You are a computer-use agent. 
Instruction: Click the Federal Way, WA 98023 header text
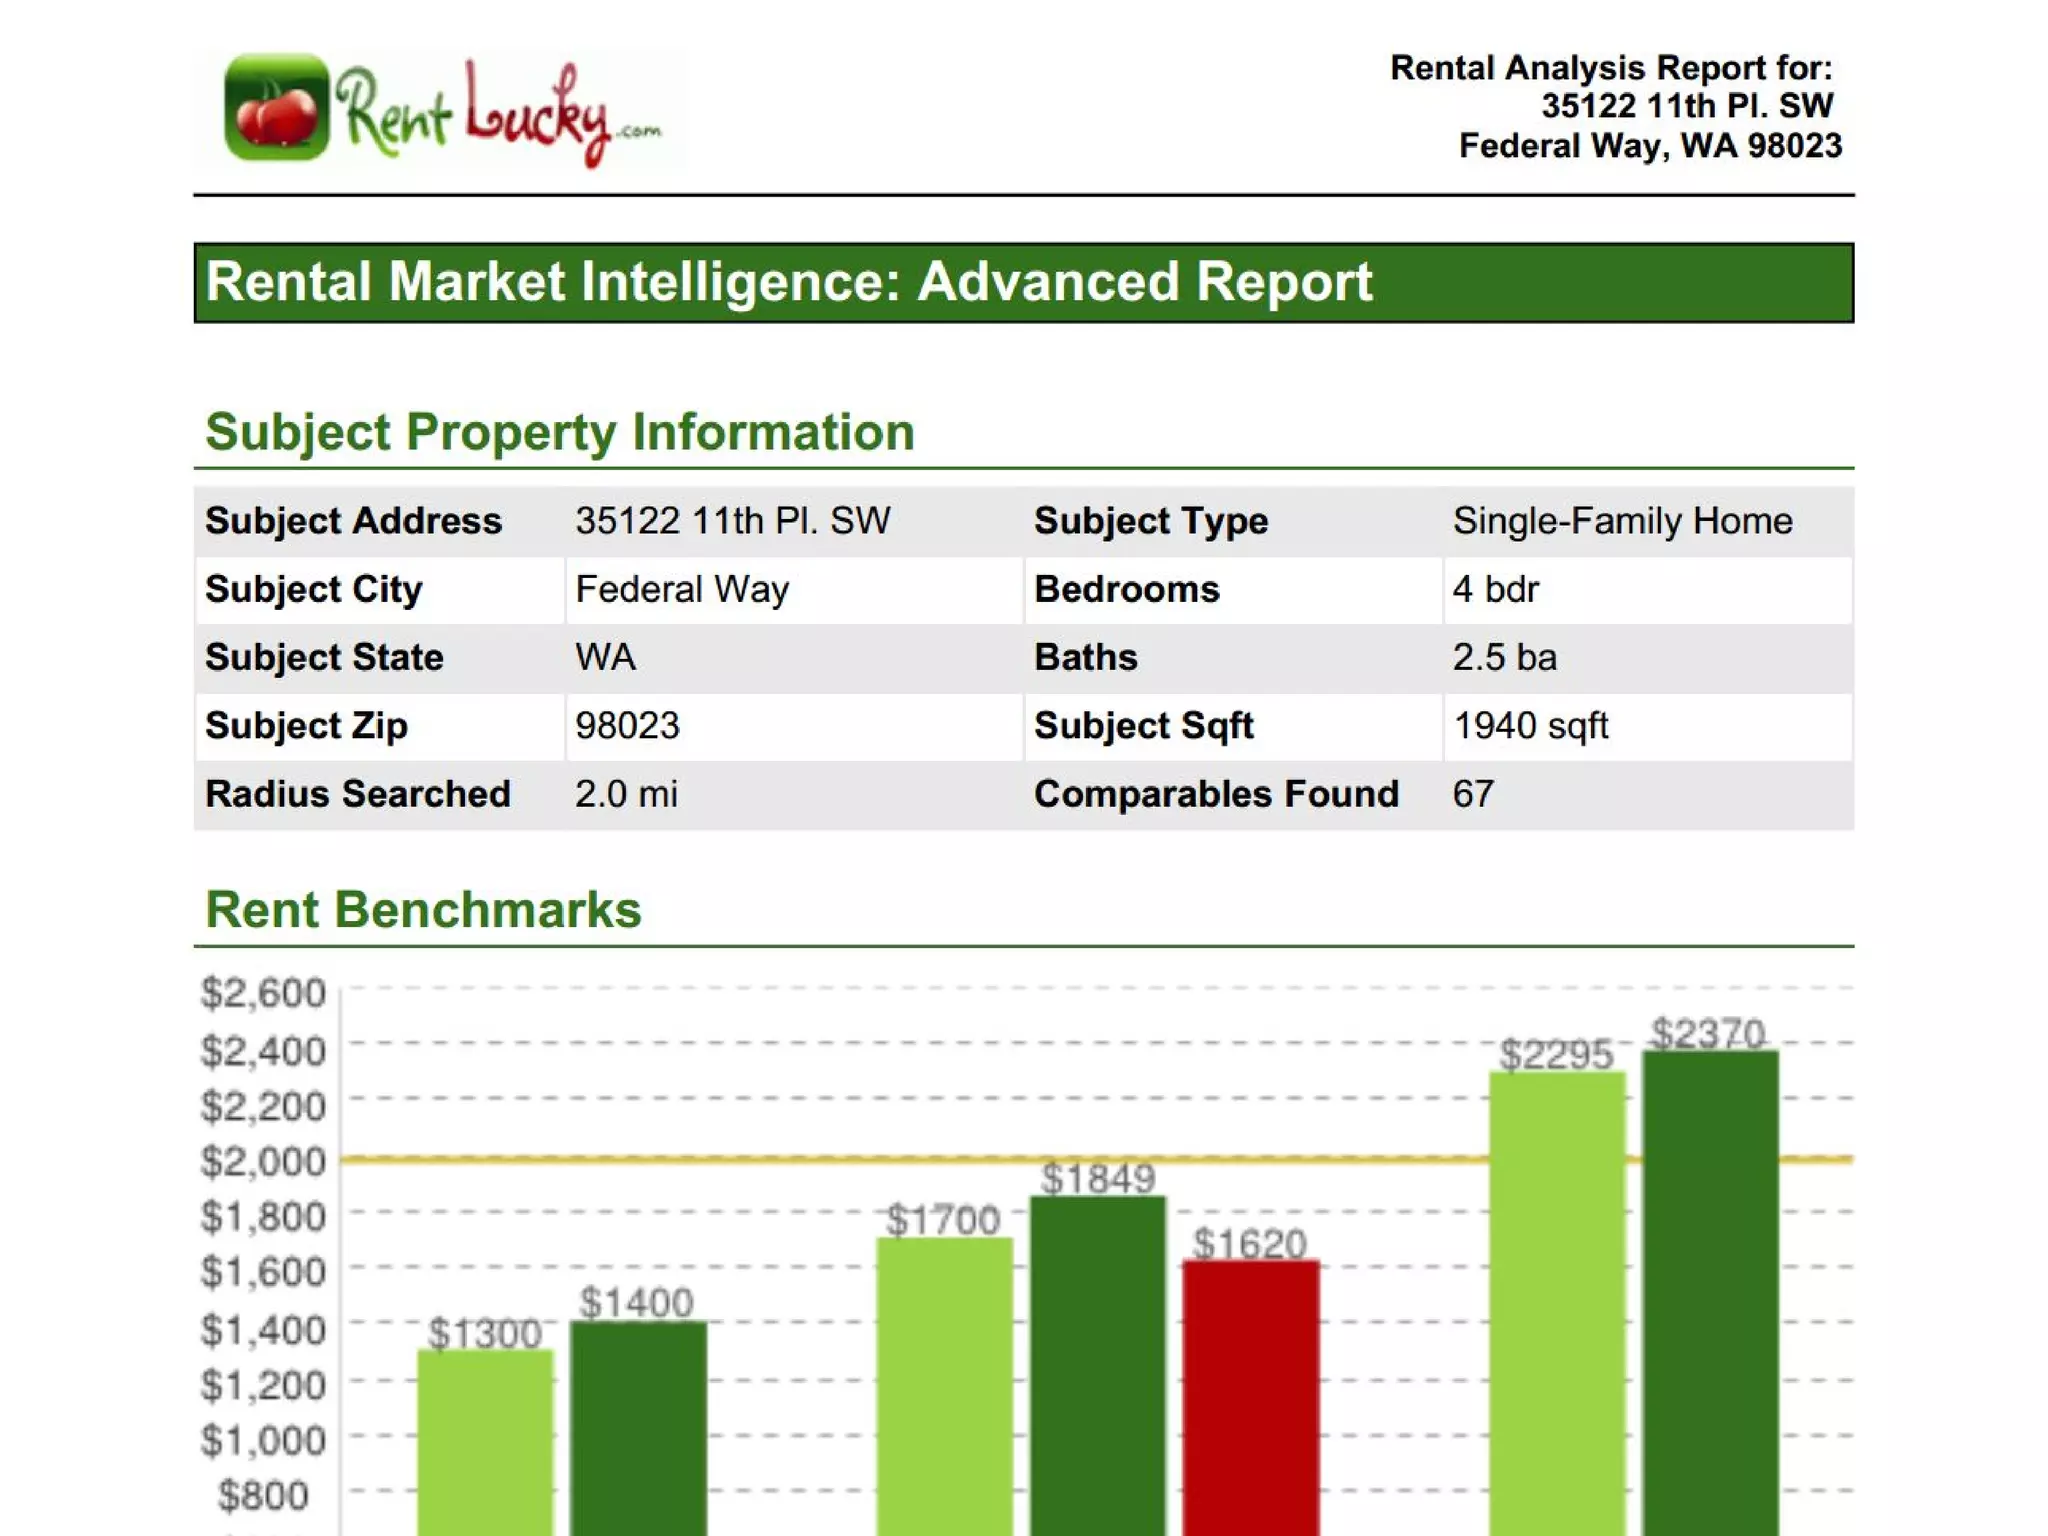pyautogui.click(x=1649, y=146)
